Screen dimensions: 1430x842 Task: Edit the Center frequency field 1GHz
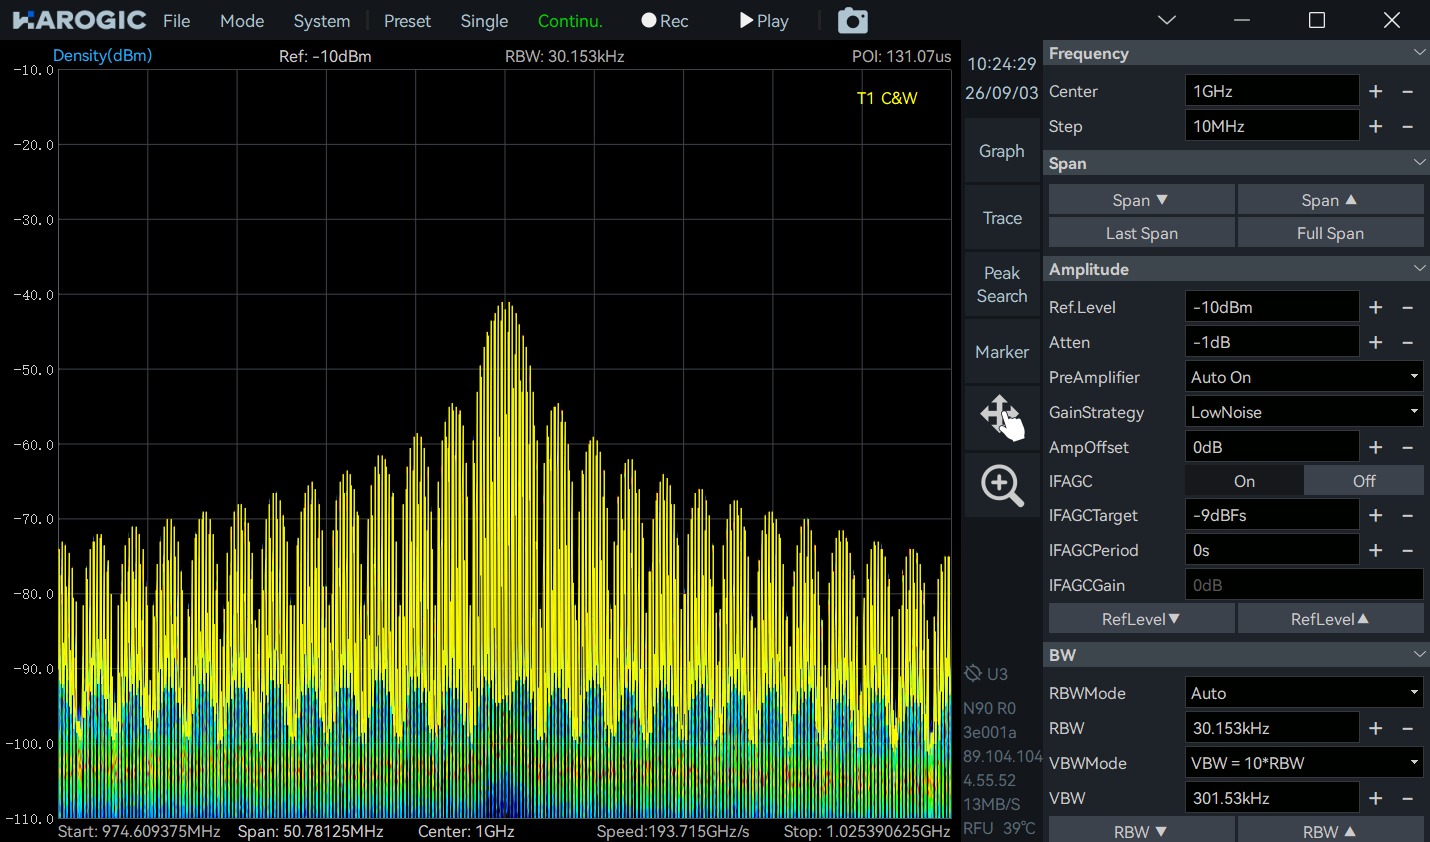(1272, 91)
